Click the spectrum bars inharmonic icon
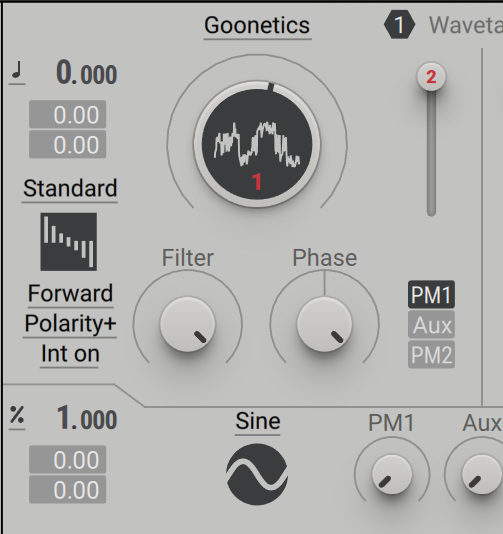Image resolution: width=503 pixels, height=534 pixels. (69, 242)
